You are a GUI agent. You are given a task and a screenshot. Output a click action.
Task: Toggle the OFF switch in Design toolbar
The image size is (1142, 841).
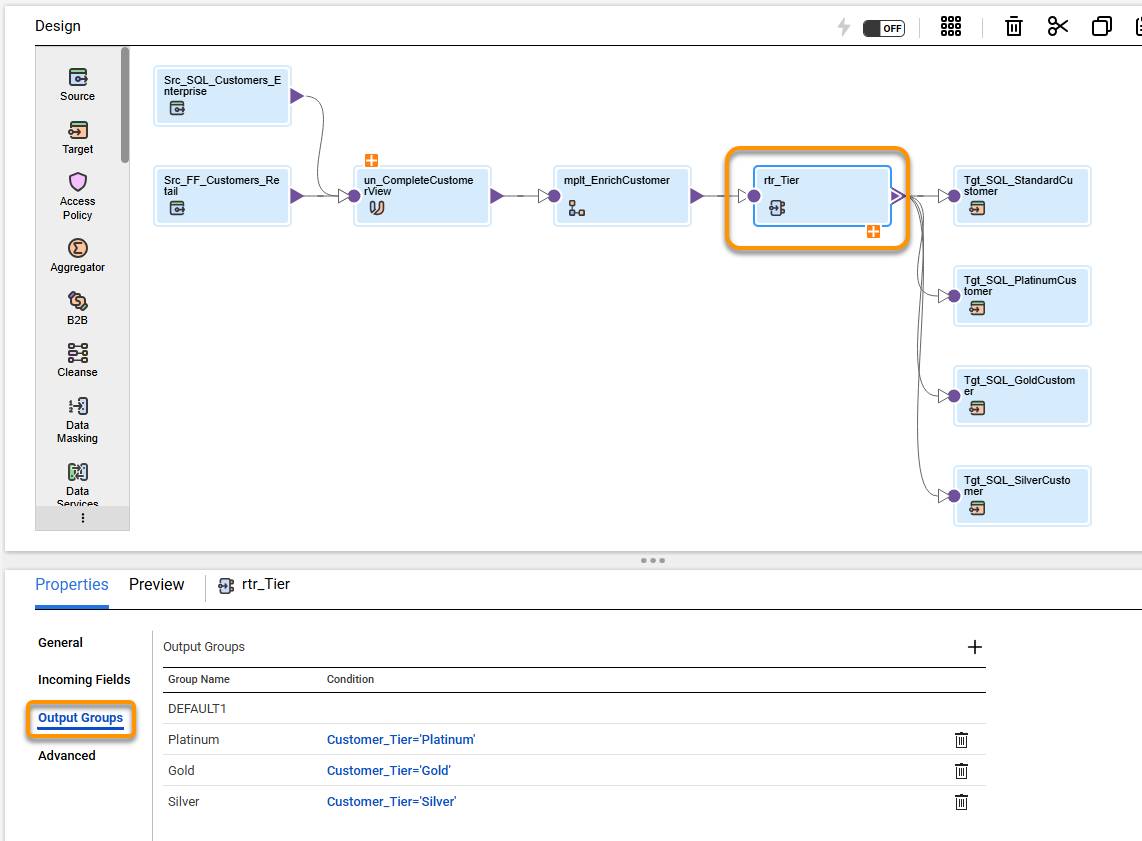(x=883, y=28)
